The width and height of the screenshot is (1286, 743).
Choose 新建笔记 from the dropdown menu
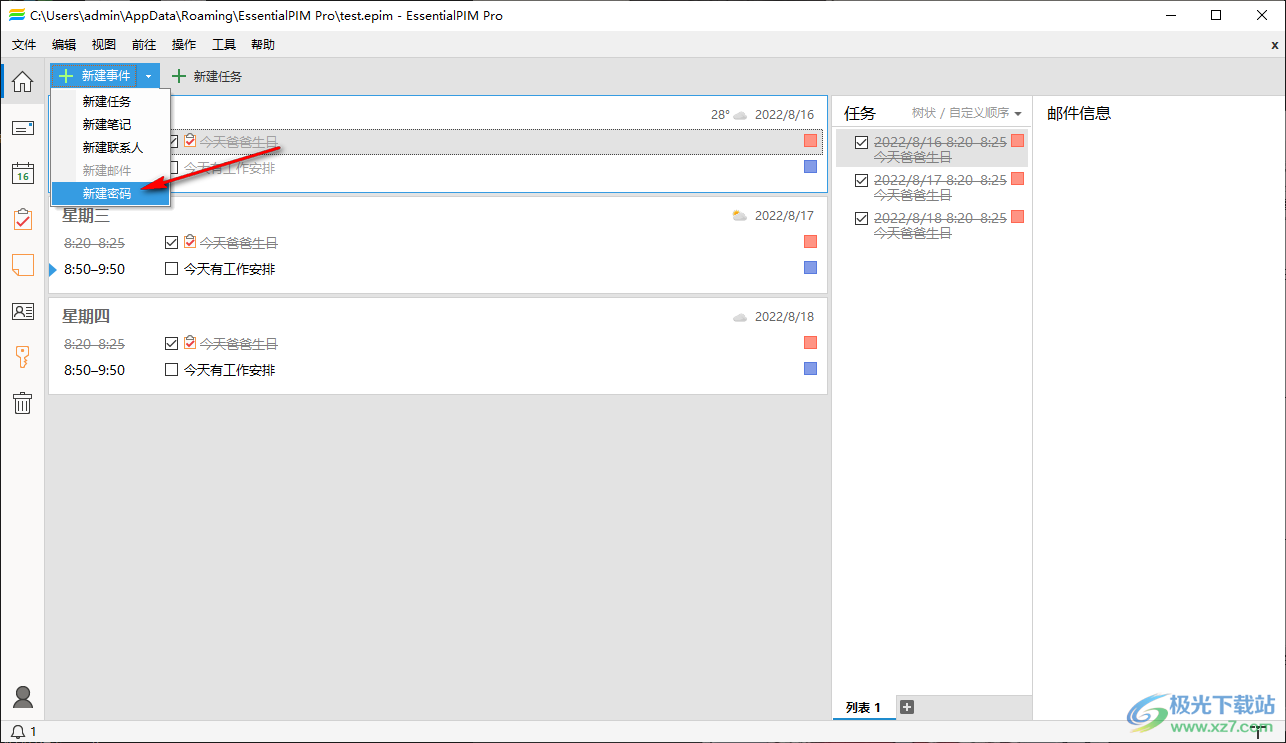[111, 124]
